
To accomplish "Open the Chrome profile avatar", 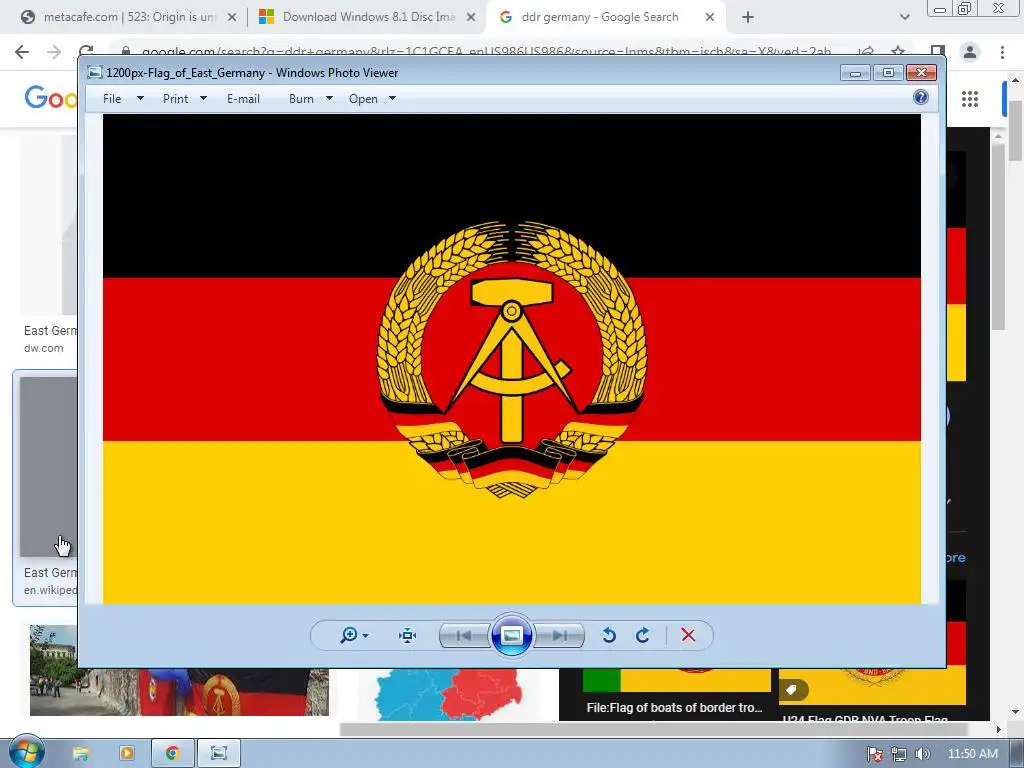I will [x=970, y=52].
